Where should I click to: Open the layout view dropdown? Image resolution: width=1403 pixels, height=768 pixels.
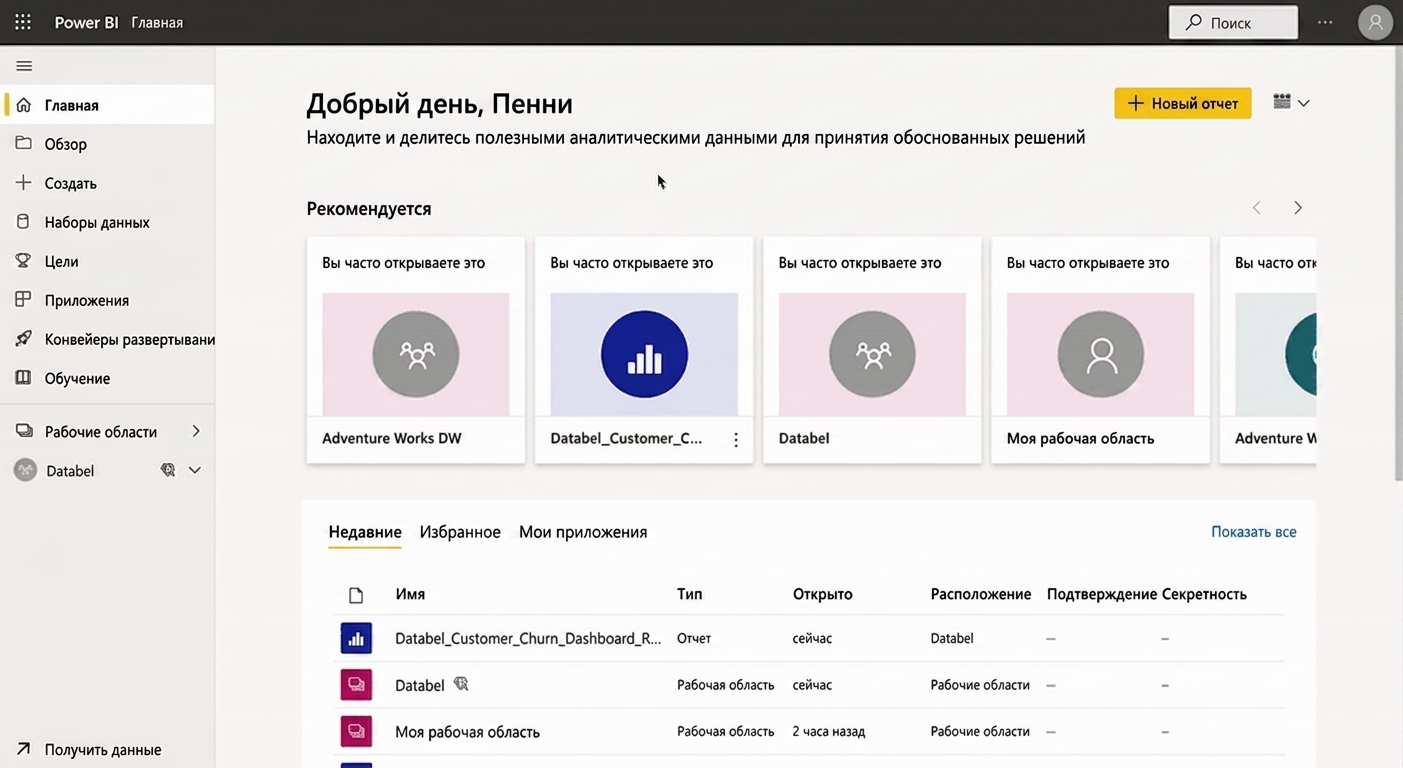click(x=1292, y=102)
